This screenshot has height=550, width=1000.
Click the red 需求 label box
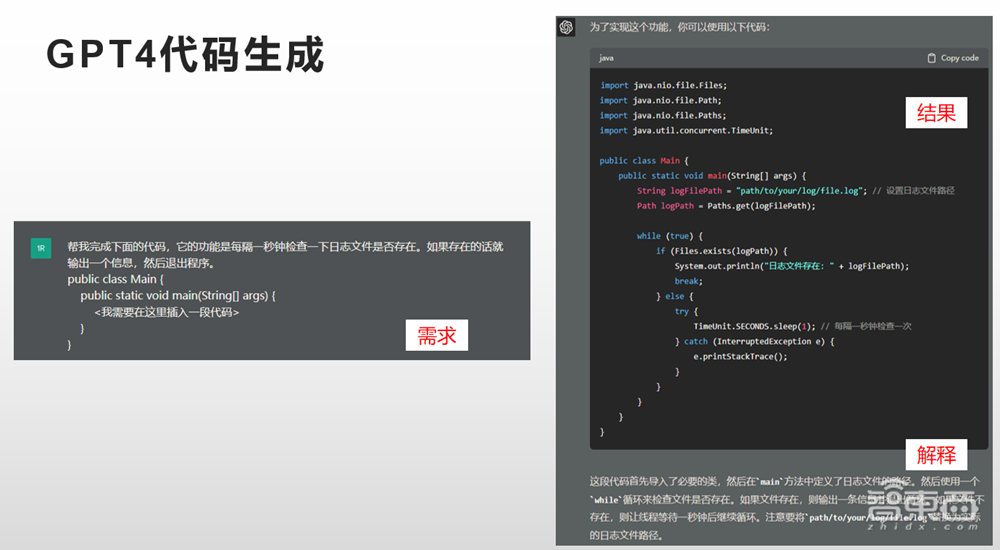(437, 335)
